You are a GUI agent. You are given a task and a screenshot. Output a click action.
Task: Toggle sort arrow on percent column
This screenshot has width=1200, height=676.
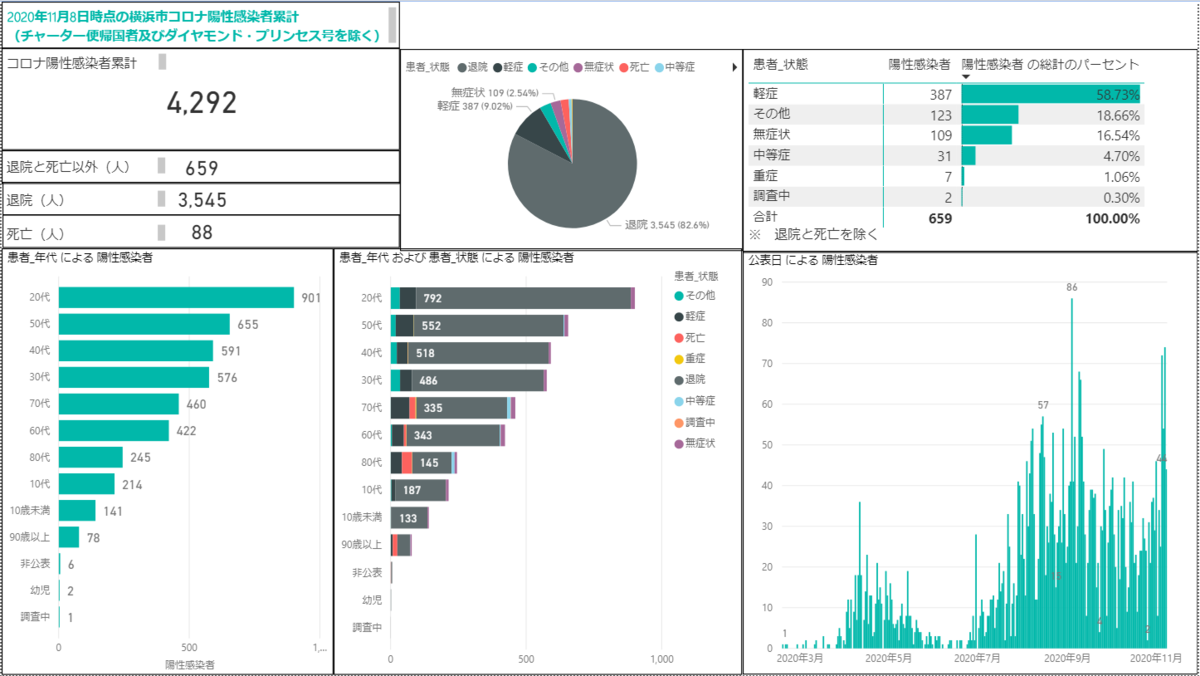[966, 77]
